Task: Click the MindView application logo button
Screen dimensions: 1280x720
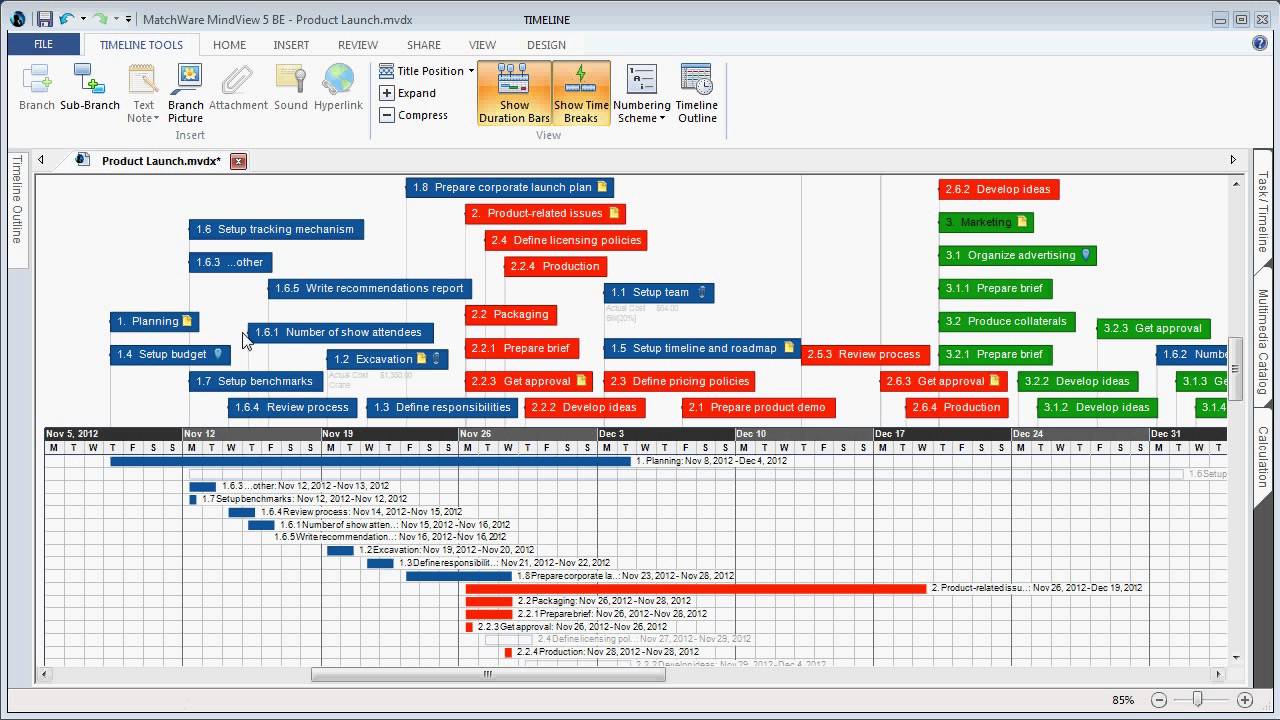Action: click(x=18, y=19)
